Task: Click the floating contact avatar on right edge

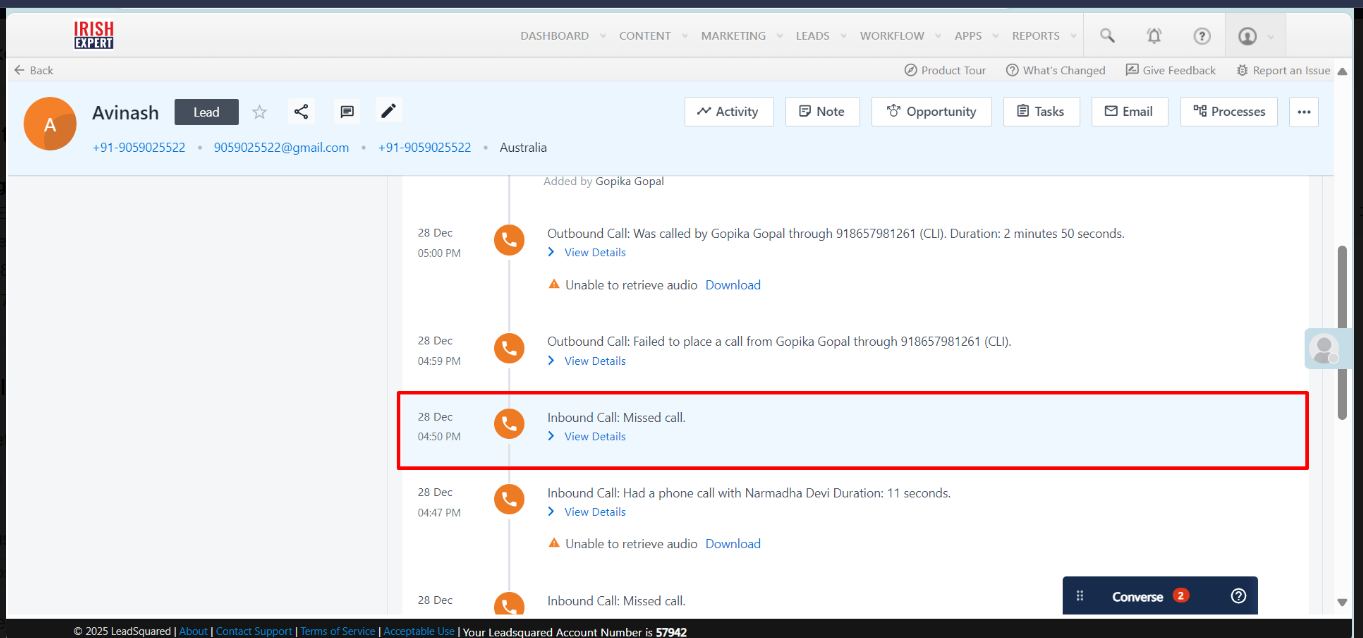Action: coord(1325,349)
